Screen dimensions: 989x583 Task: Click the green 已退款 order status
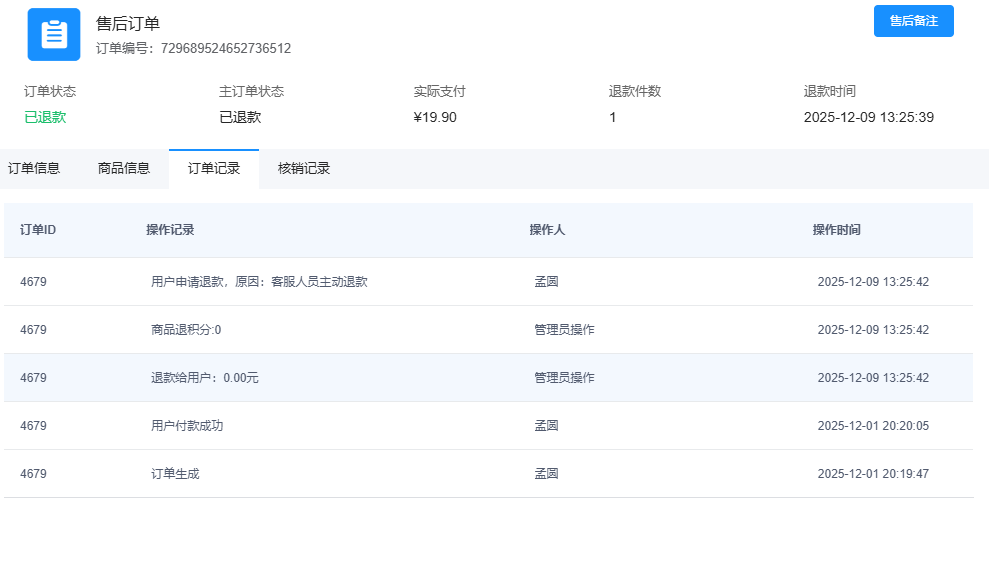(45, 117)
